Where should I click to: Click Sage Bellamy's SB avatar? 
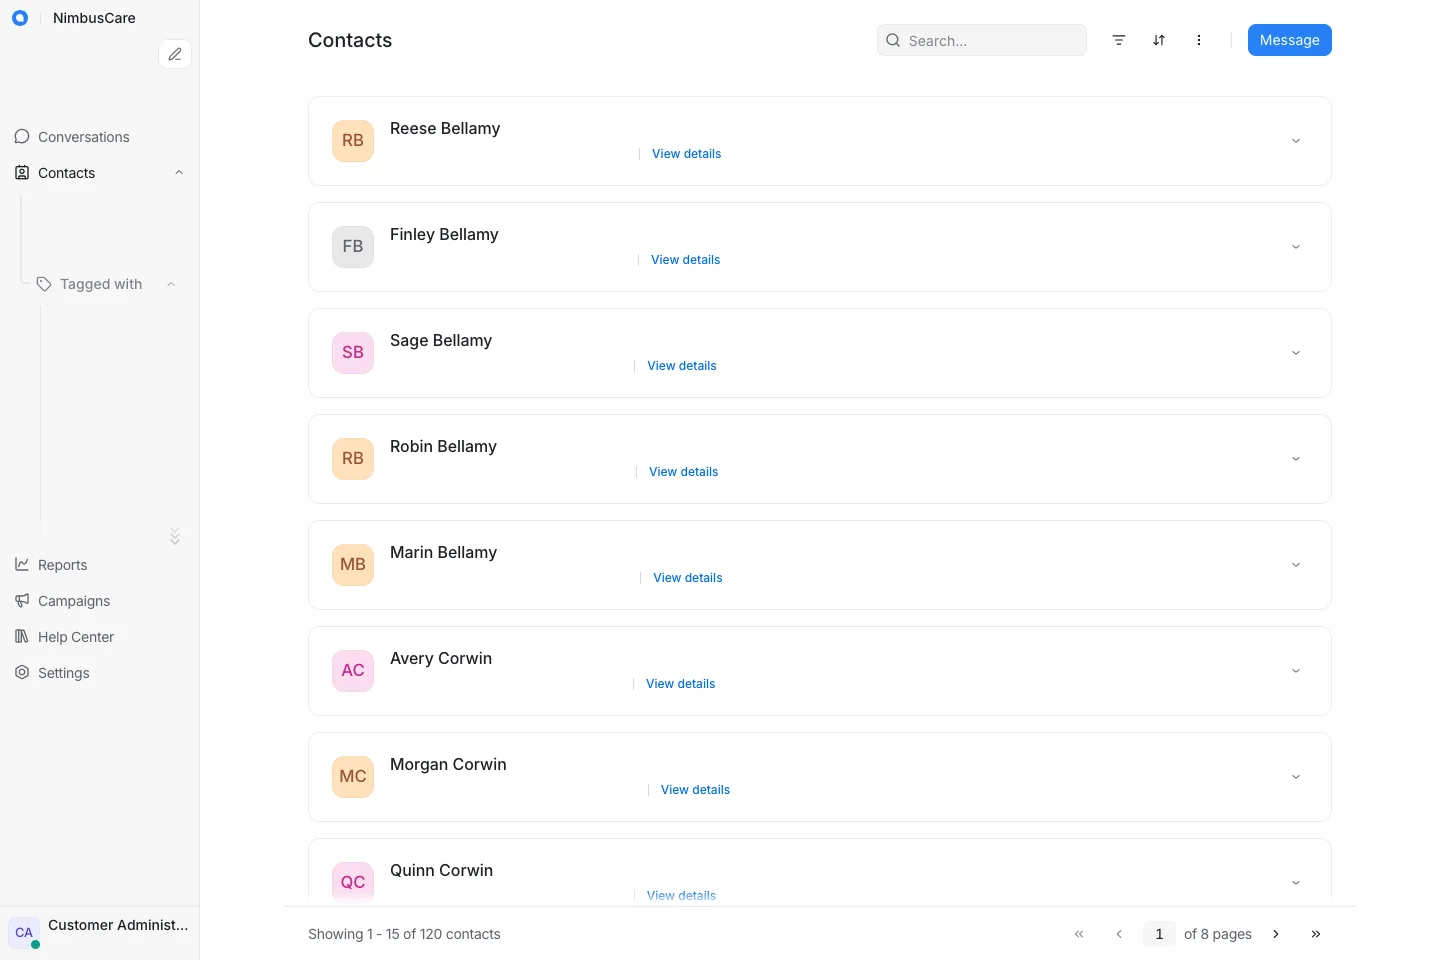pos(353,353)
